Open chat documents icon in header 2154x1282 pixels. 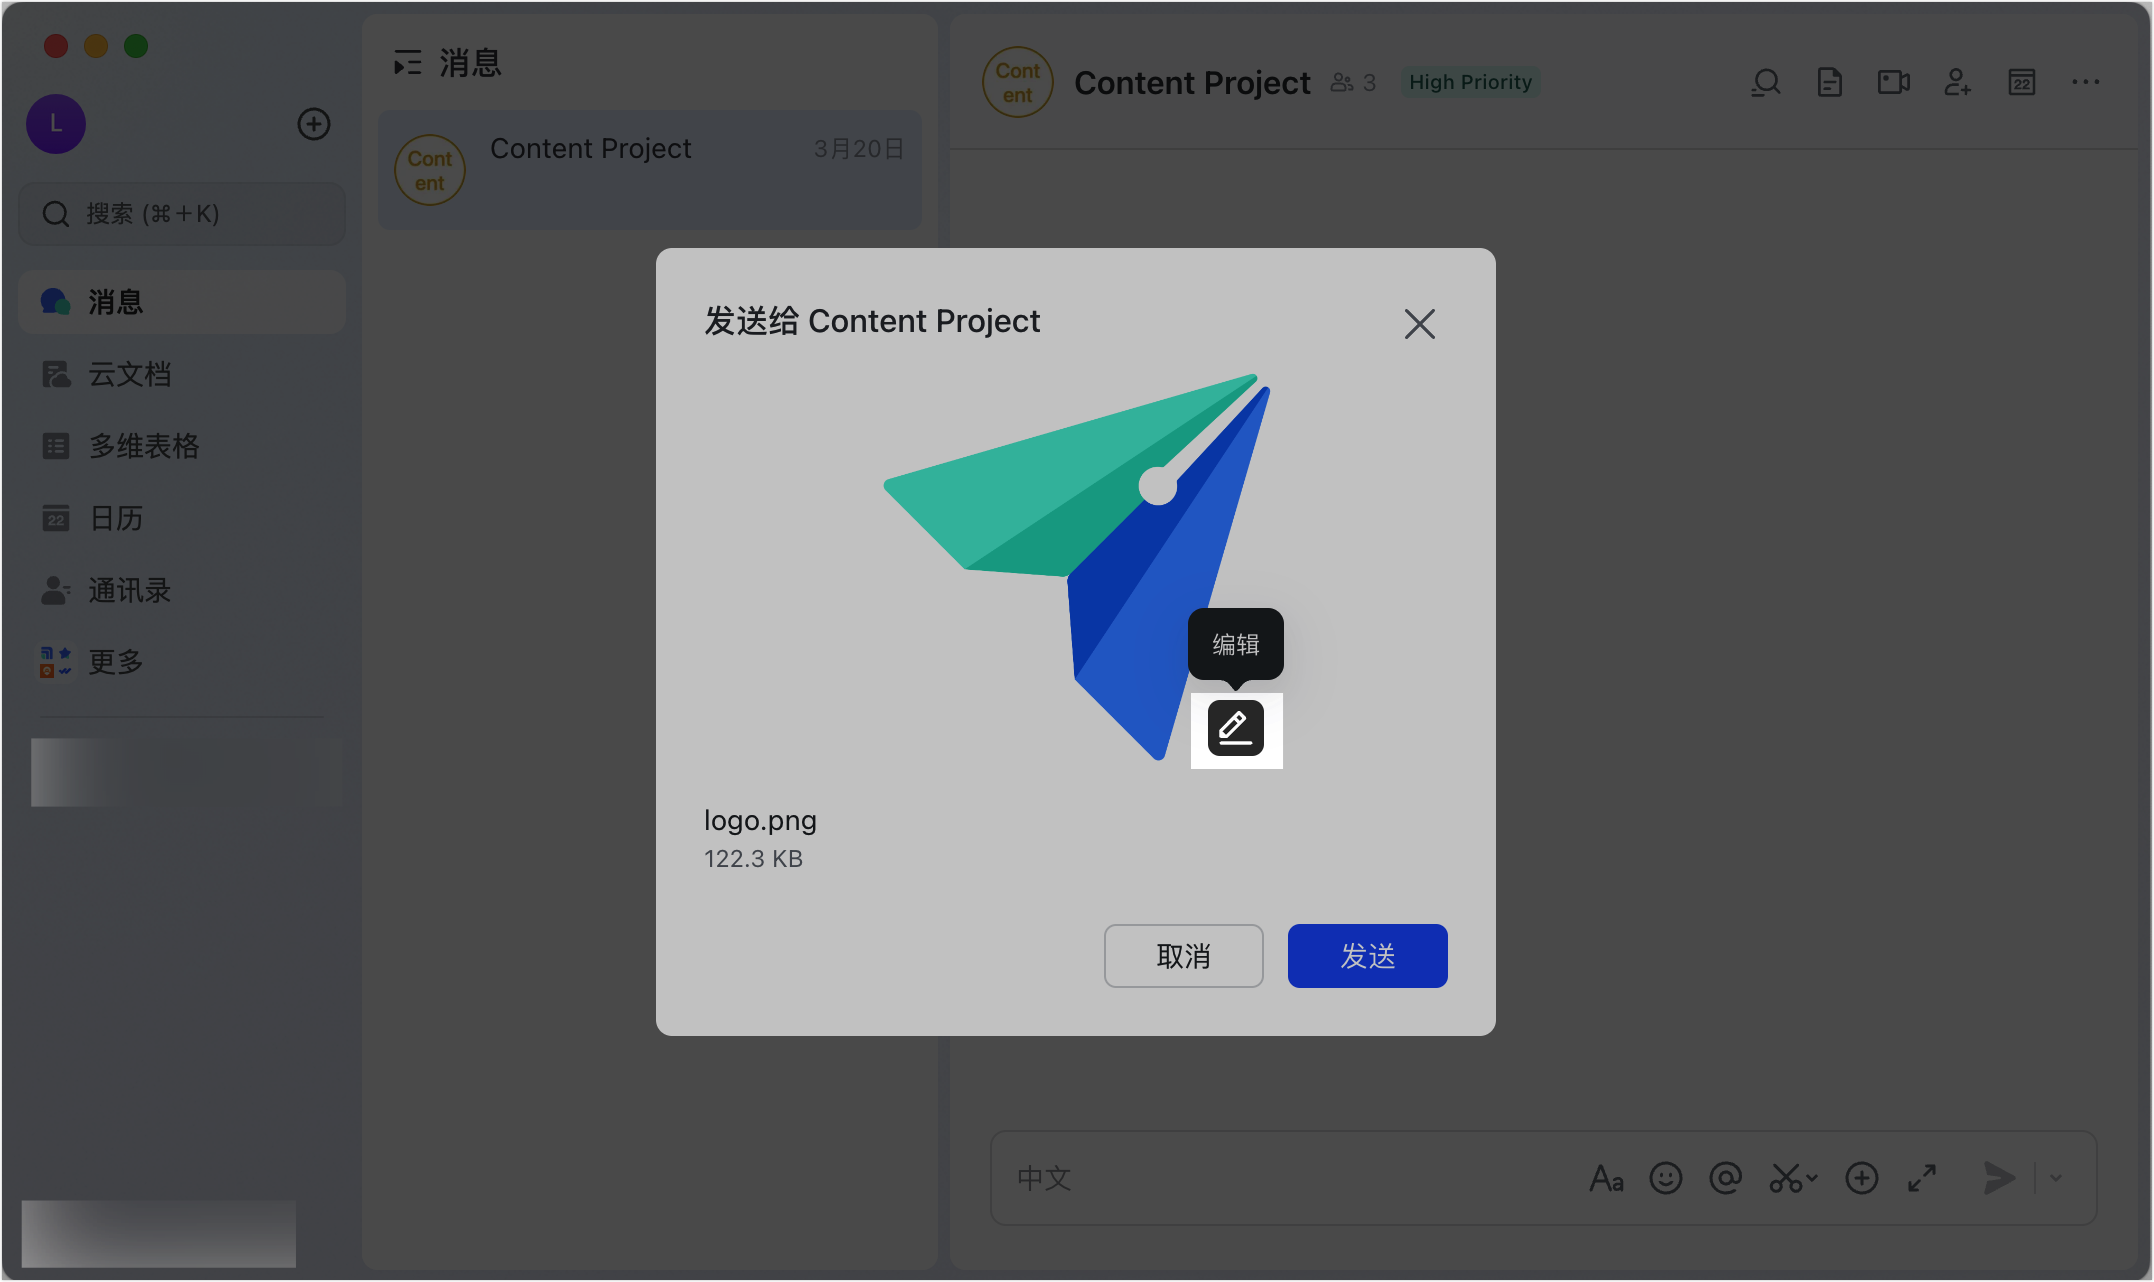[x=1829, y=82]
